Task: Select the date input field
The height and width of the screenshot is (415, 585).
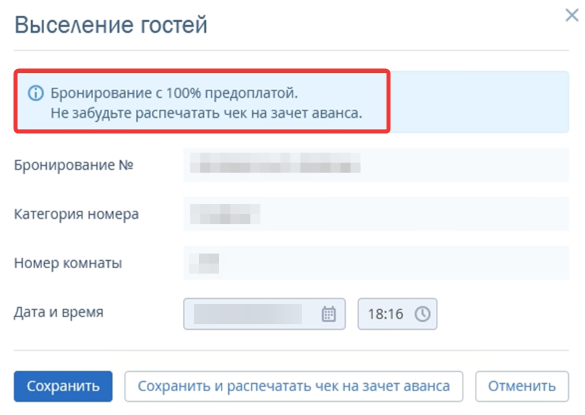Action: 264,314
